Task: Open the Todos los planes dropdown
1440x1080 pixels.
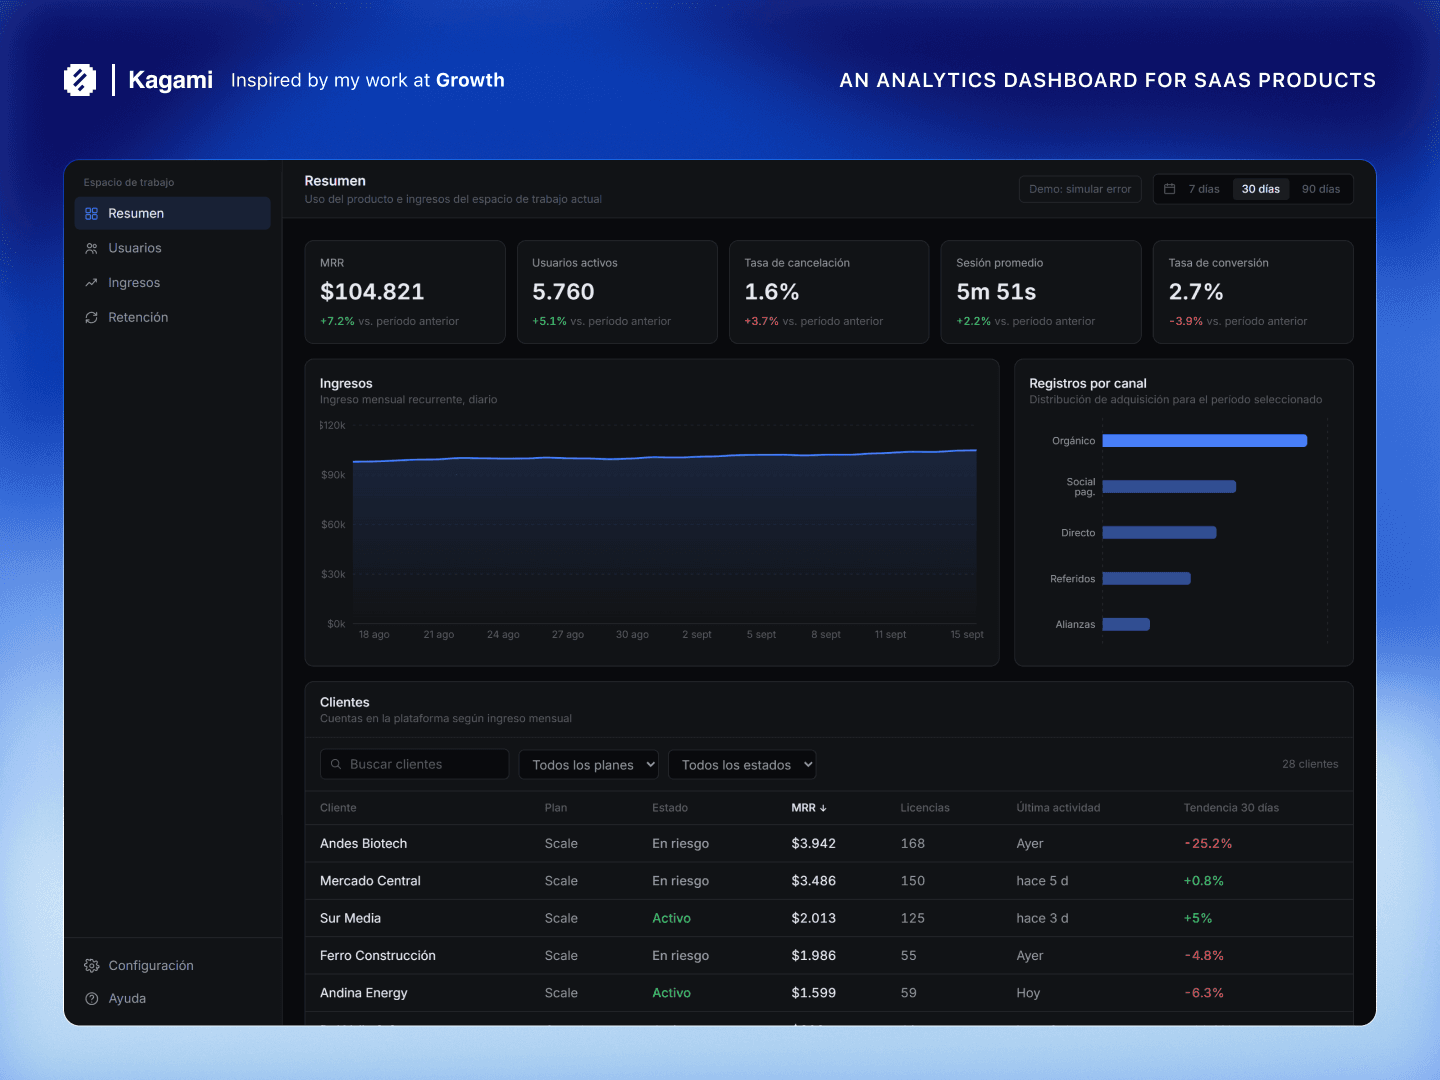Action: (x=589, y=765)
